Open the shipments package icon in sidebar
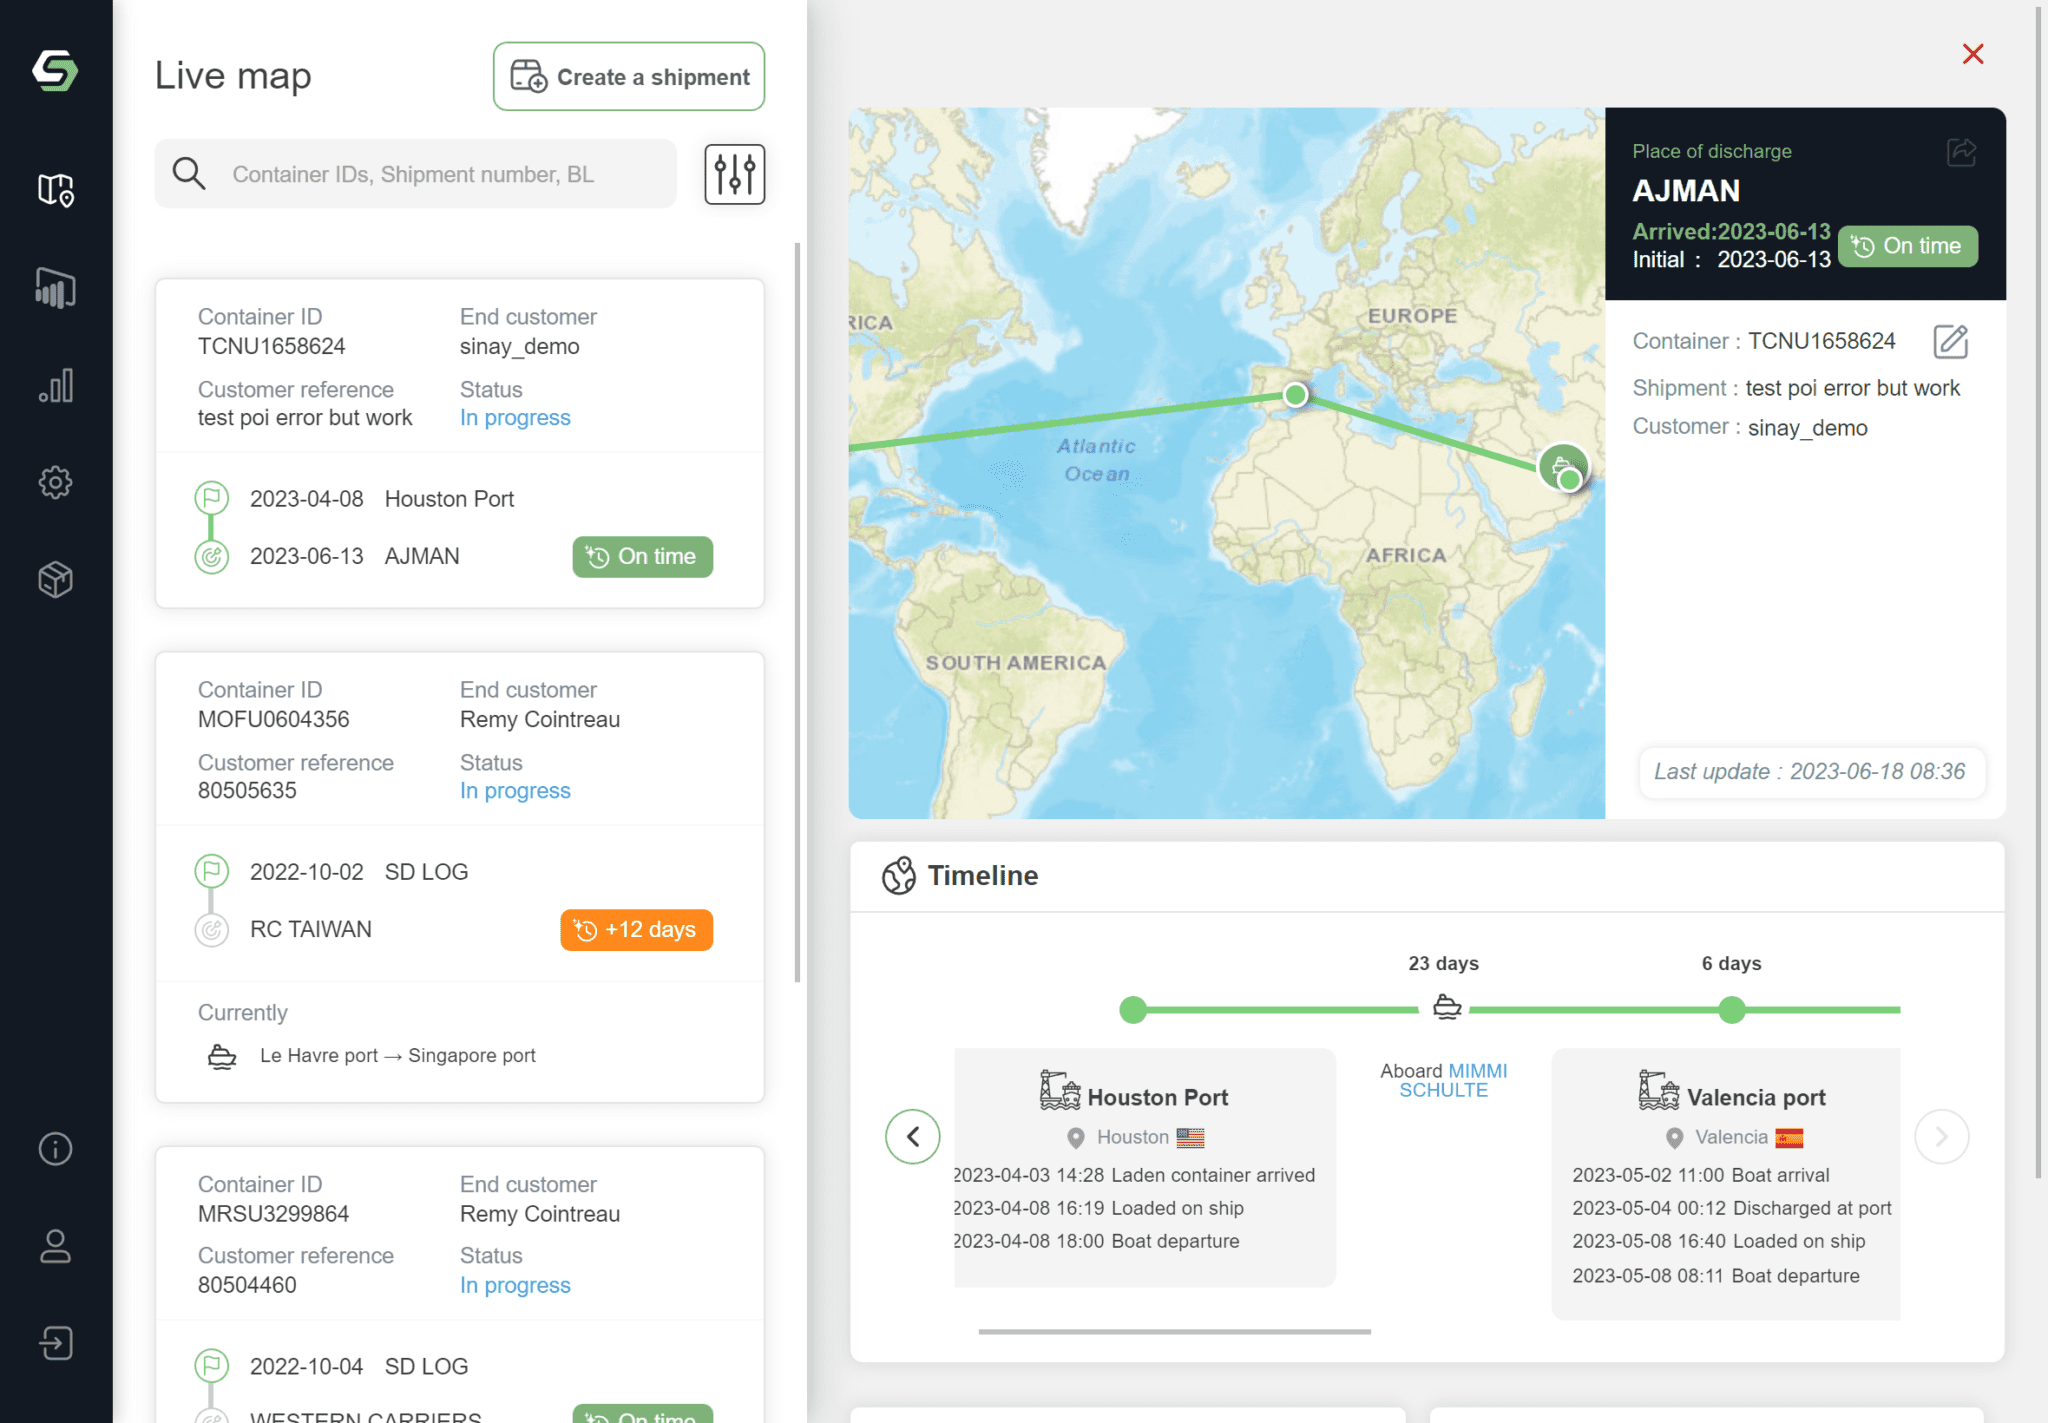The width and height of the screenshot is (2048, 1423). pos(55,578)
